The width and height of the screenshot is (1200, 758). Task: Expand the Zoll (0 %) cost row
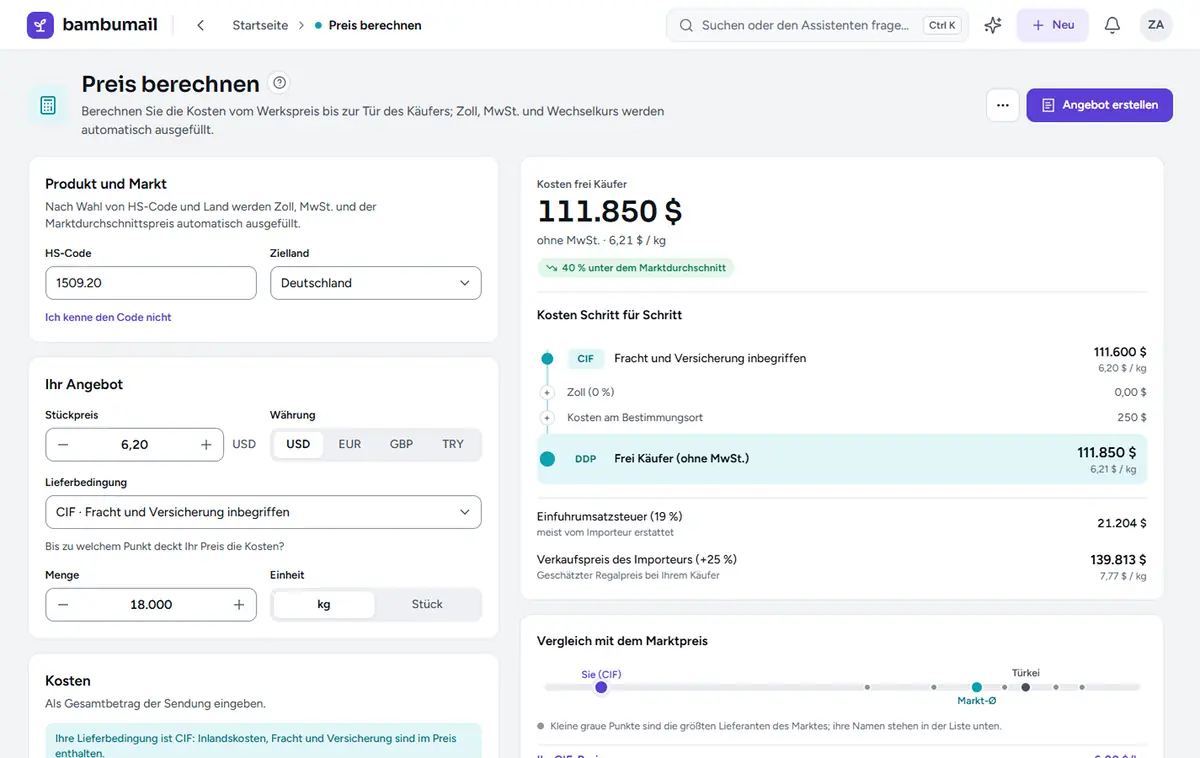(x=547, y=393)
